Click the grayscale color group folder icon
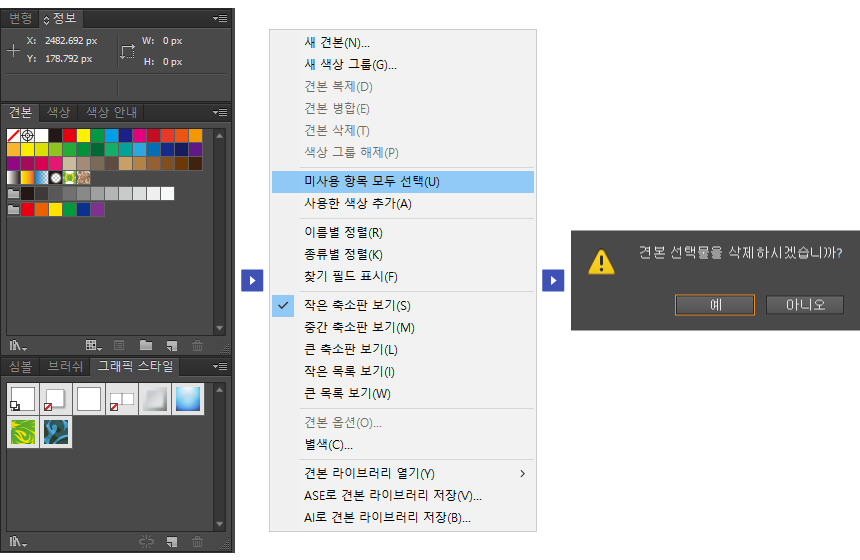Viewport: 860px width, 560px height. [x=14, y=194]
